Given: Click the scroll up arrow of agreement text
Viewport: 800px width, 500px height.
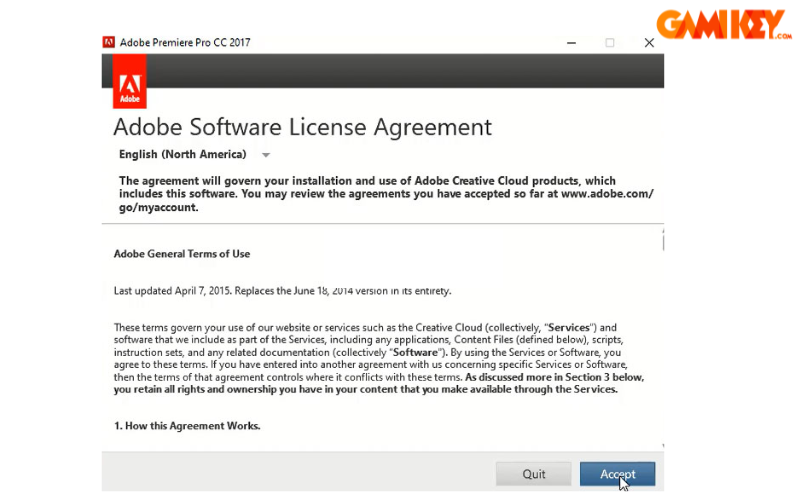Looking at the screenshot, I should [661, 229].
